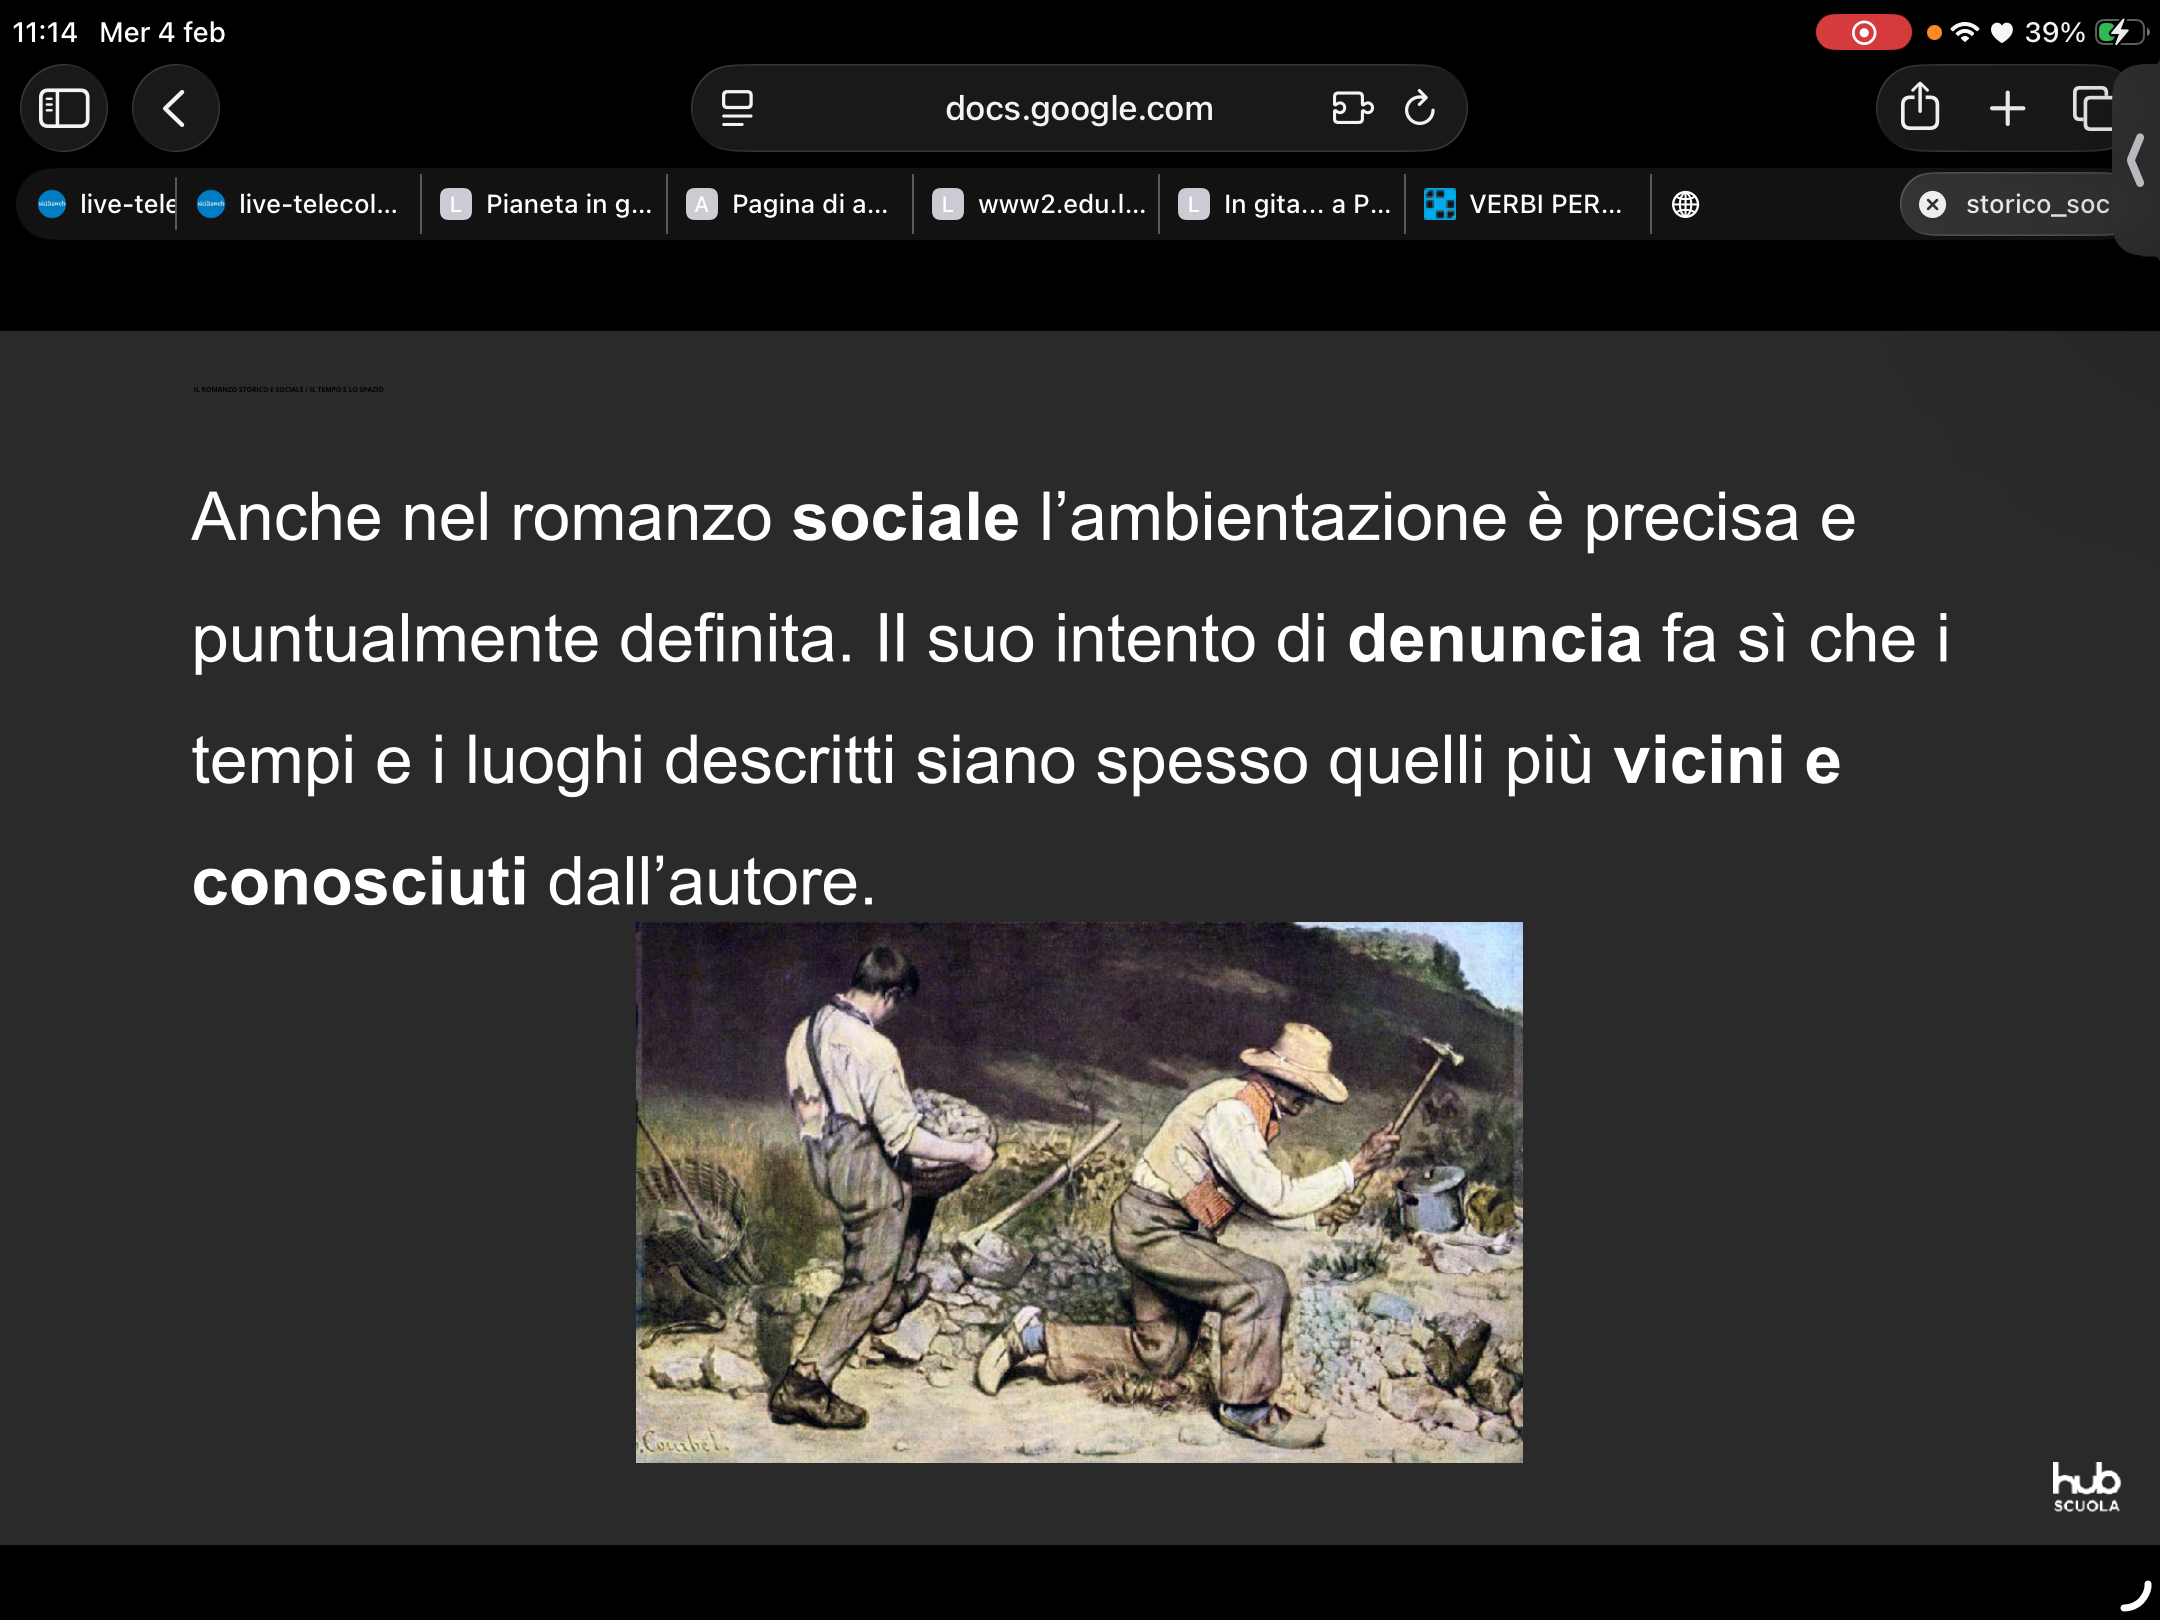Open the extensions puzzle icon

click(x=1352, y=108)
